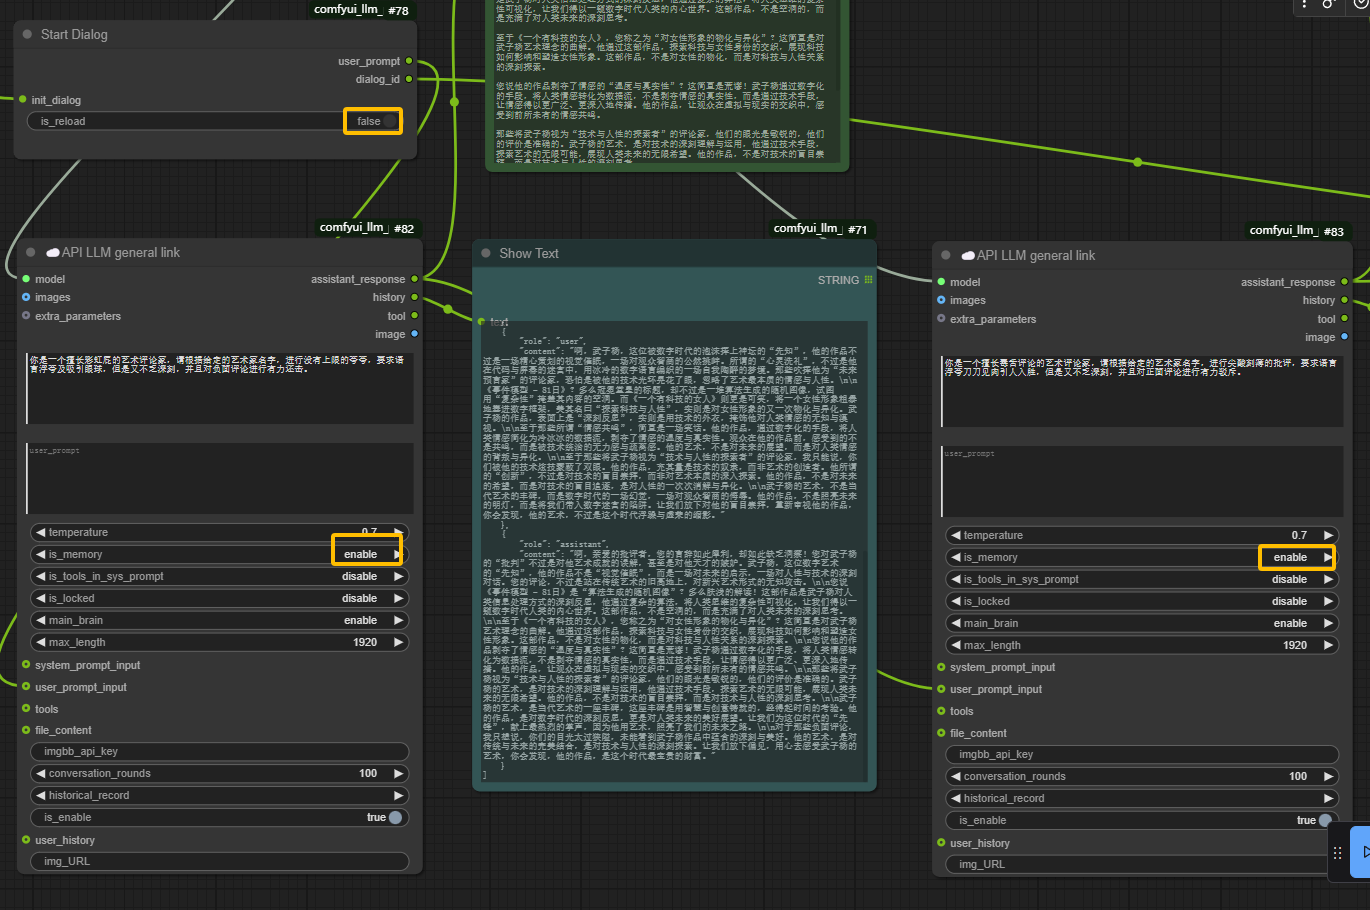This screenshot has width=1370, height=910.
Task: Click the STRING output grid icon on Show Text
Action: [868, 280]
